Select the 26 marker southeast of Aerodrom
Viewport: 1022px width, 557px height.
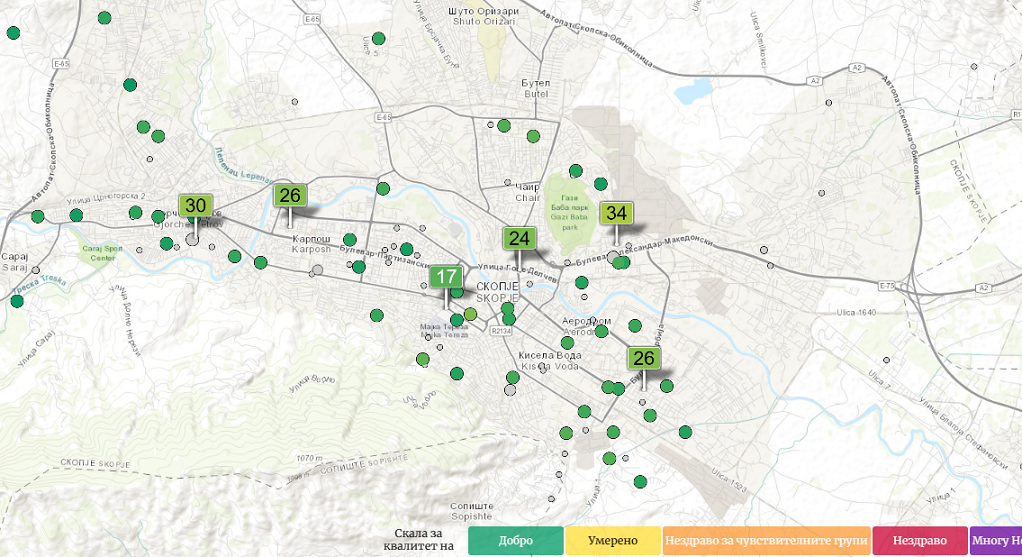pyautogui.click(x=643, y=358)
